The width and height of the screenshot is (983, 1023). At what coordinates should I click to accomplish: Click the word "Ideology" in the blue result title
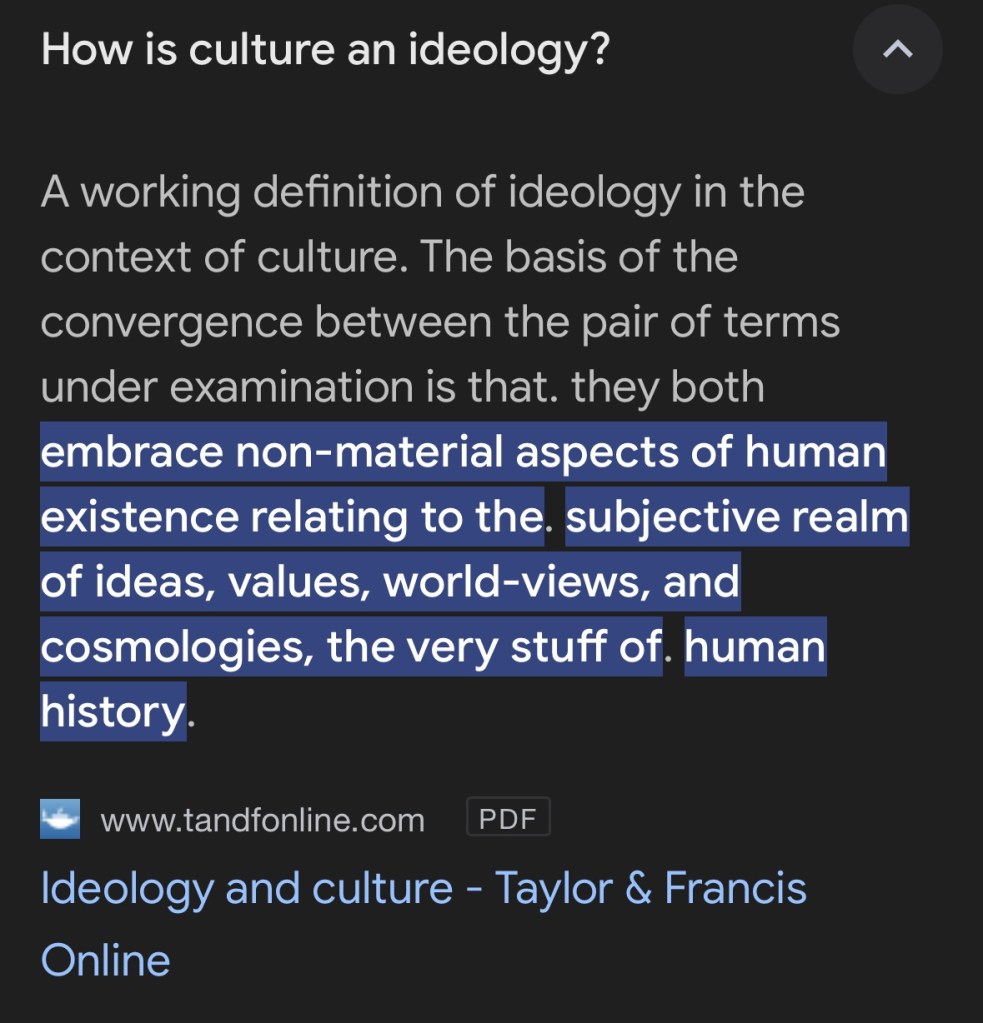coord(126,888)
